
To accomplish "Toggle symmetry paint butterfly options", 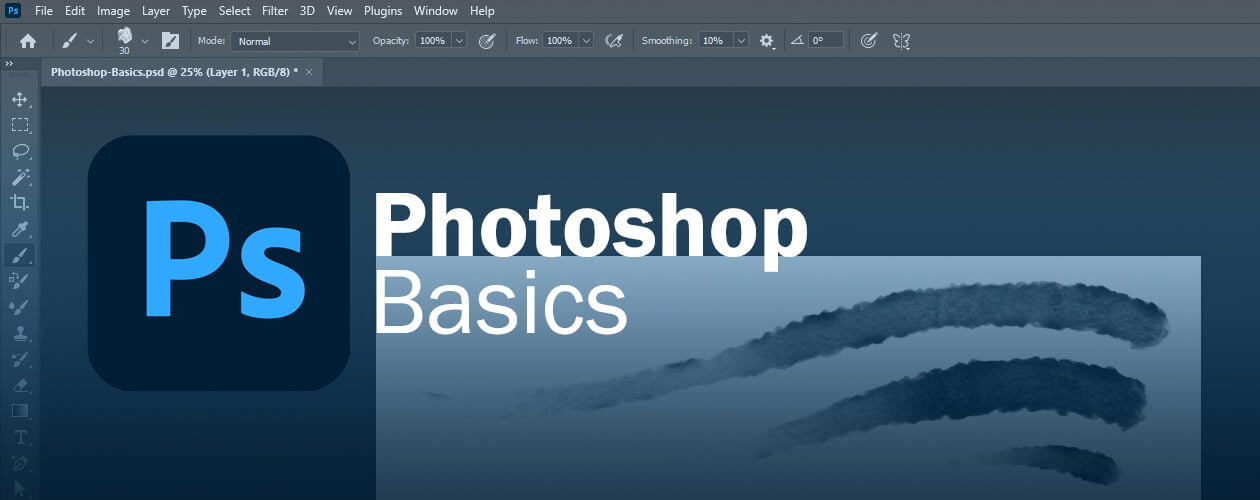I will tap(901, 41).
